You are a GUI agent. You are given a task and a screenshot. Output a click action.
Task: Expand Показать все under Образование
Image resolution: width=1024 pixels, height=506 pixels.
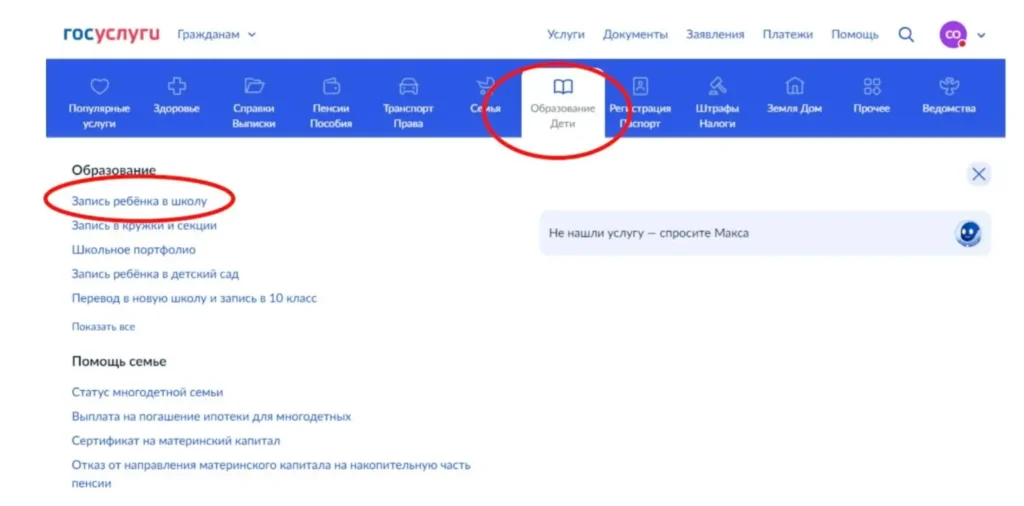pyautogui.click(x=103, y=326)
